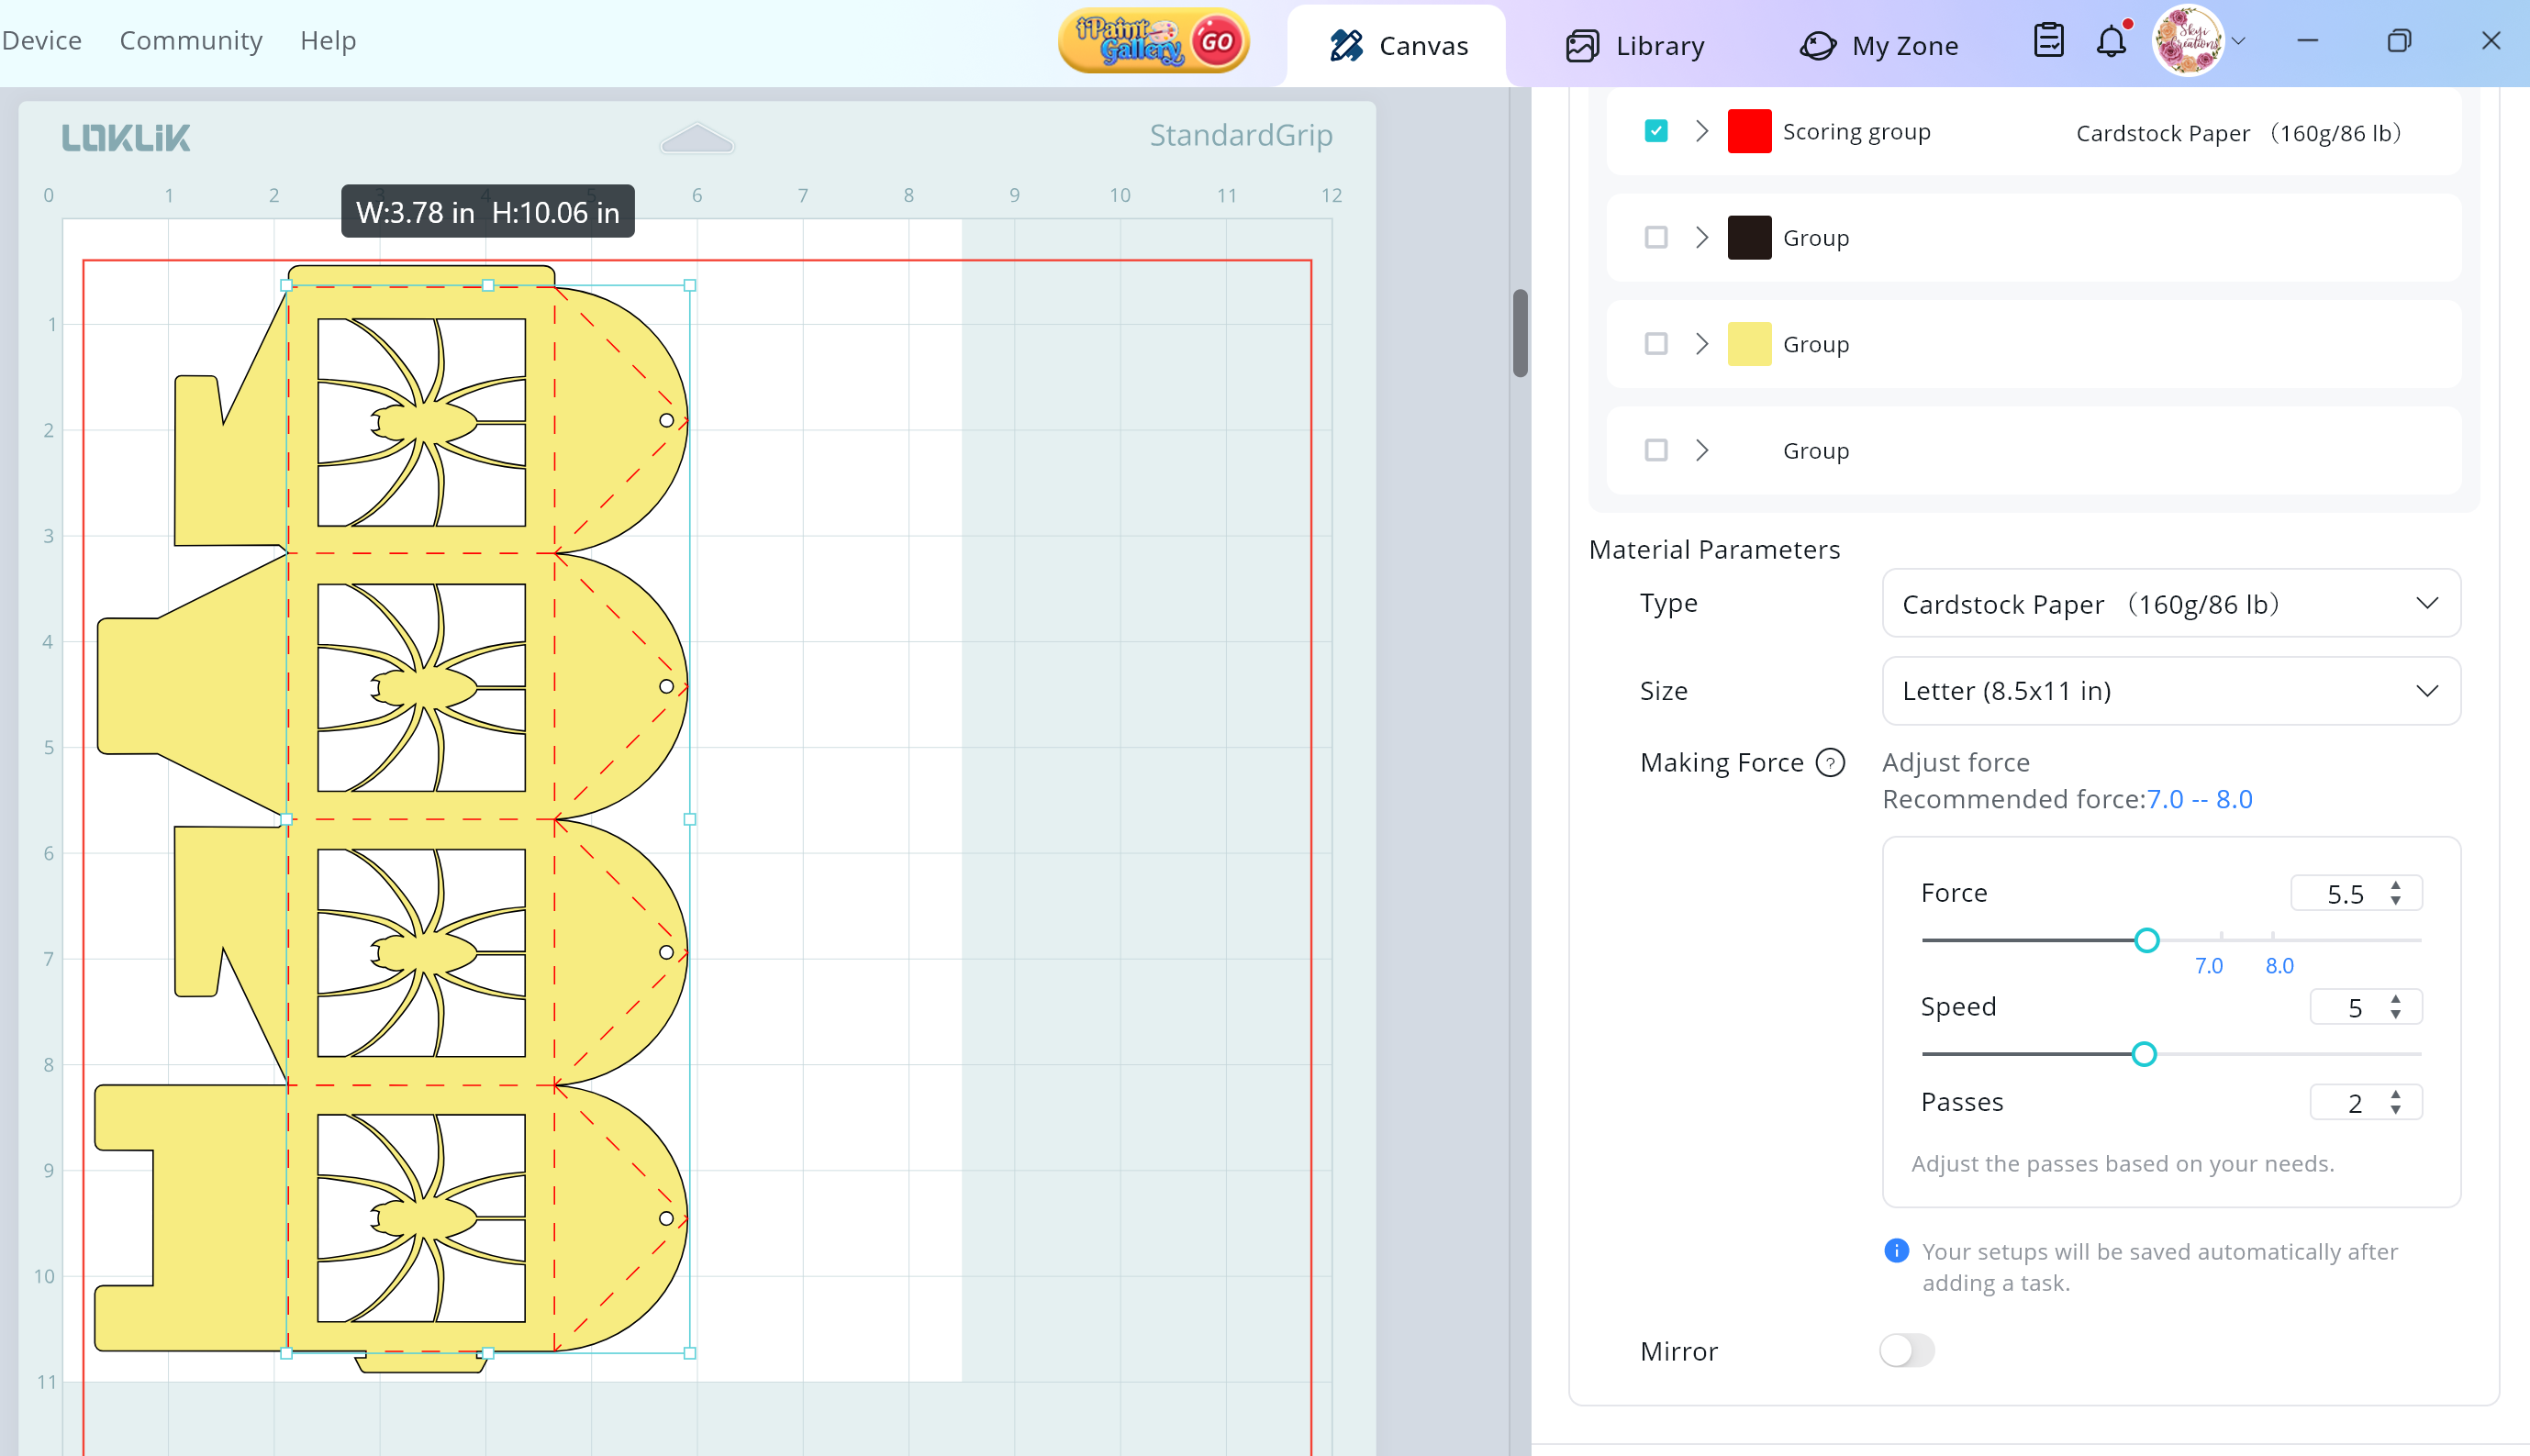Click the LOKLIK logo on mat

click(x=126, y=138)
